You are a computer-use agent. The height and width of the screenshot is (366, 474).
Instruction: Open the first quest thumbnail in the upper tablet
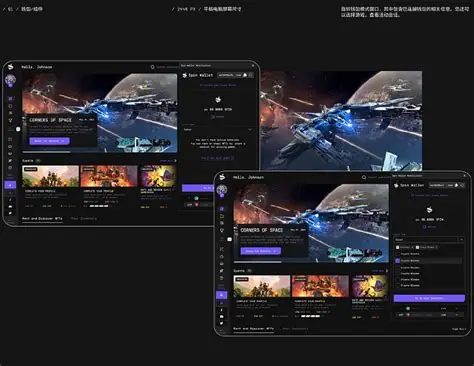[x=50, y=176]
